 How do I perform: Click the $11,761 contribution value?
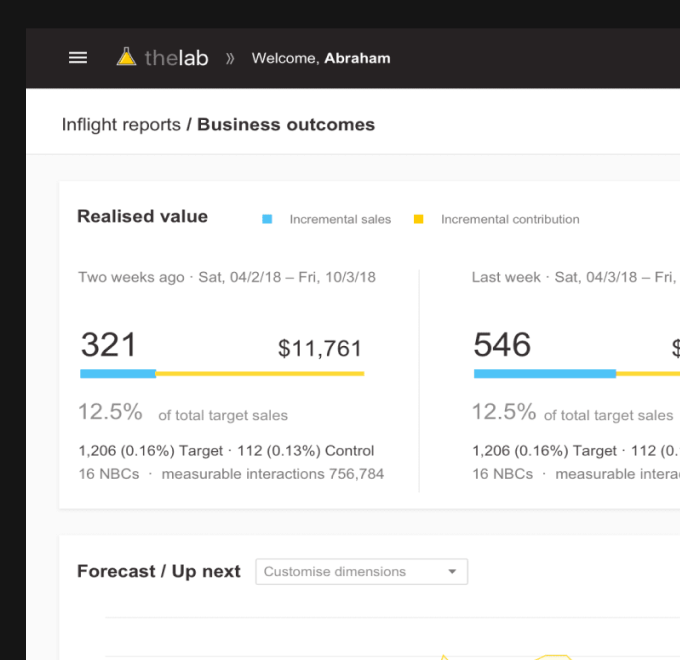click(320, 348)
